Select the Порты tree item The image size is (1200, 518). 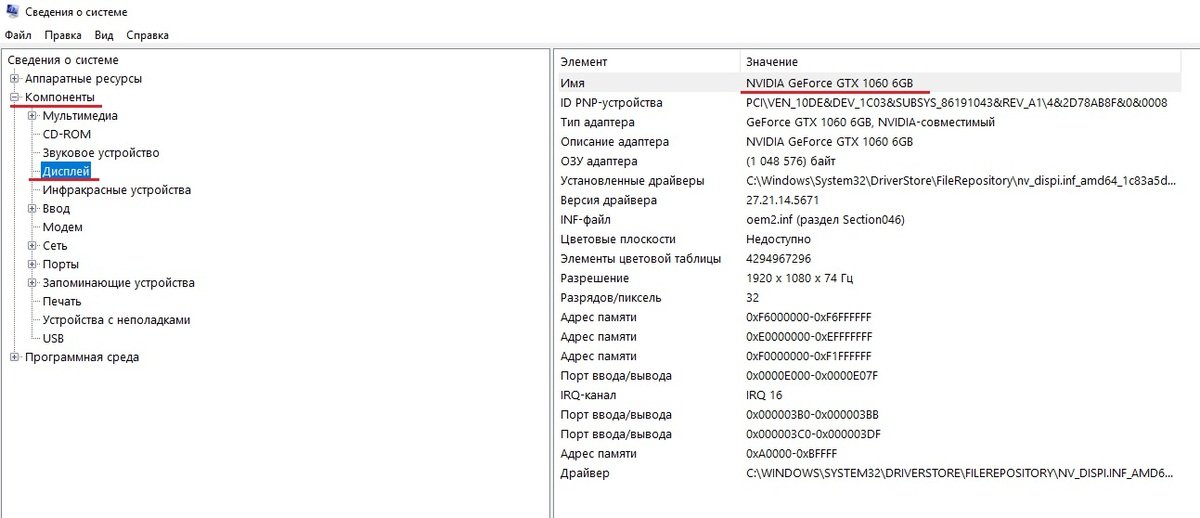[61, 264]
